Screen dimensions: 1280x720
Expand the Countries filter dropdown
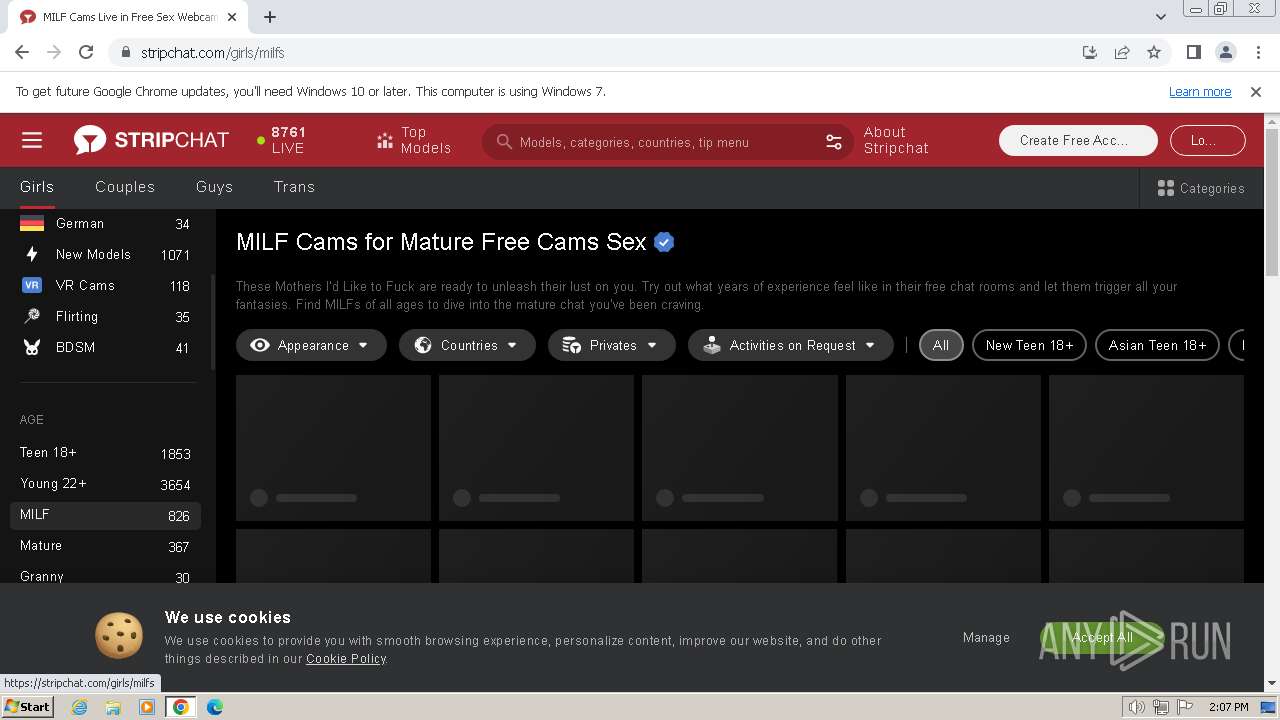pyautogui.click(x=467, y=345)
